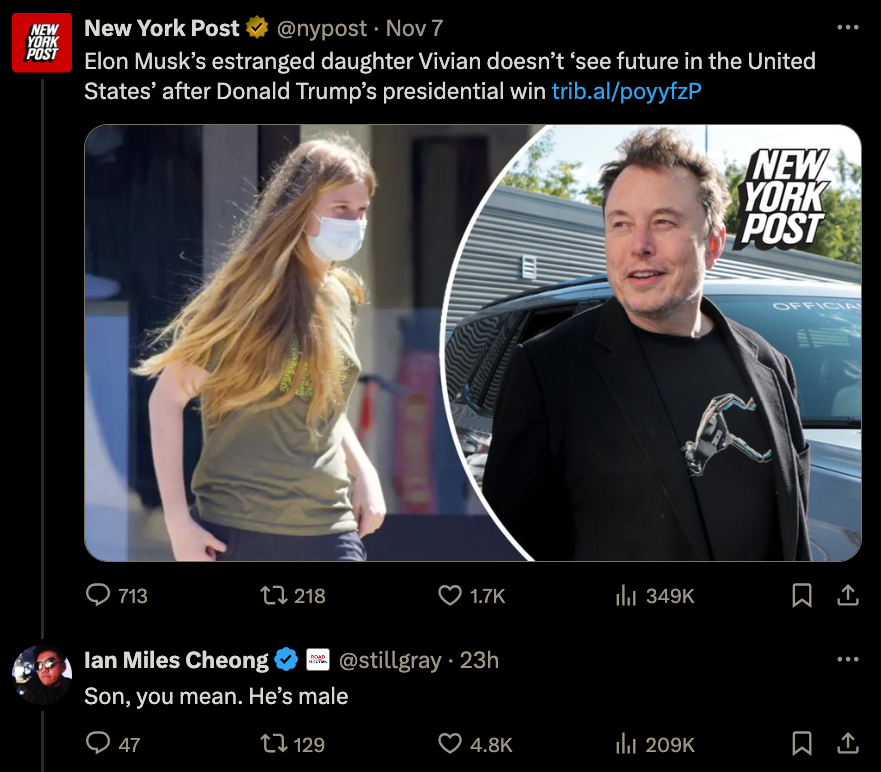881x772 pixels.
Task: Click the New York Post avatar
Action: 42,43
